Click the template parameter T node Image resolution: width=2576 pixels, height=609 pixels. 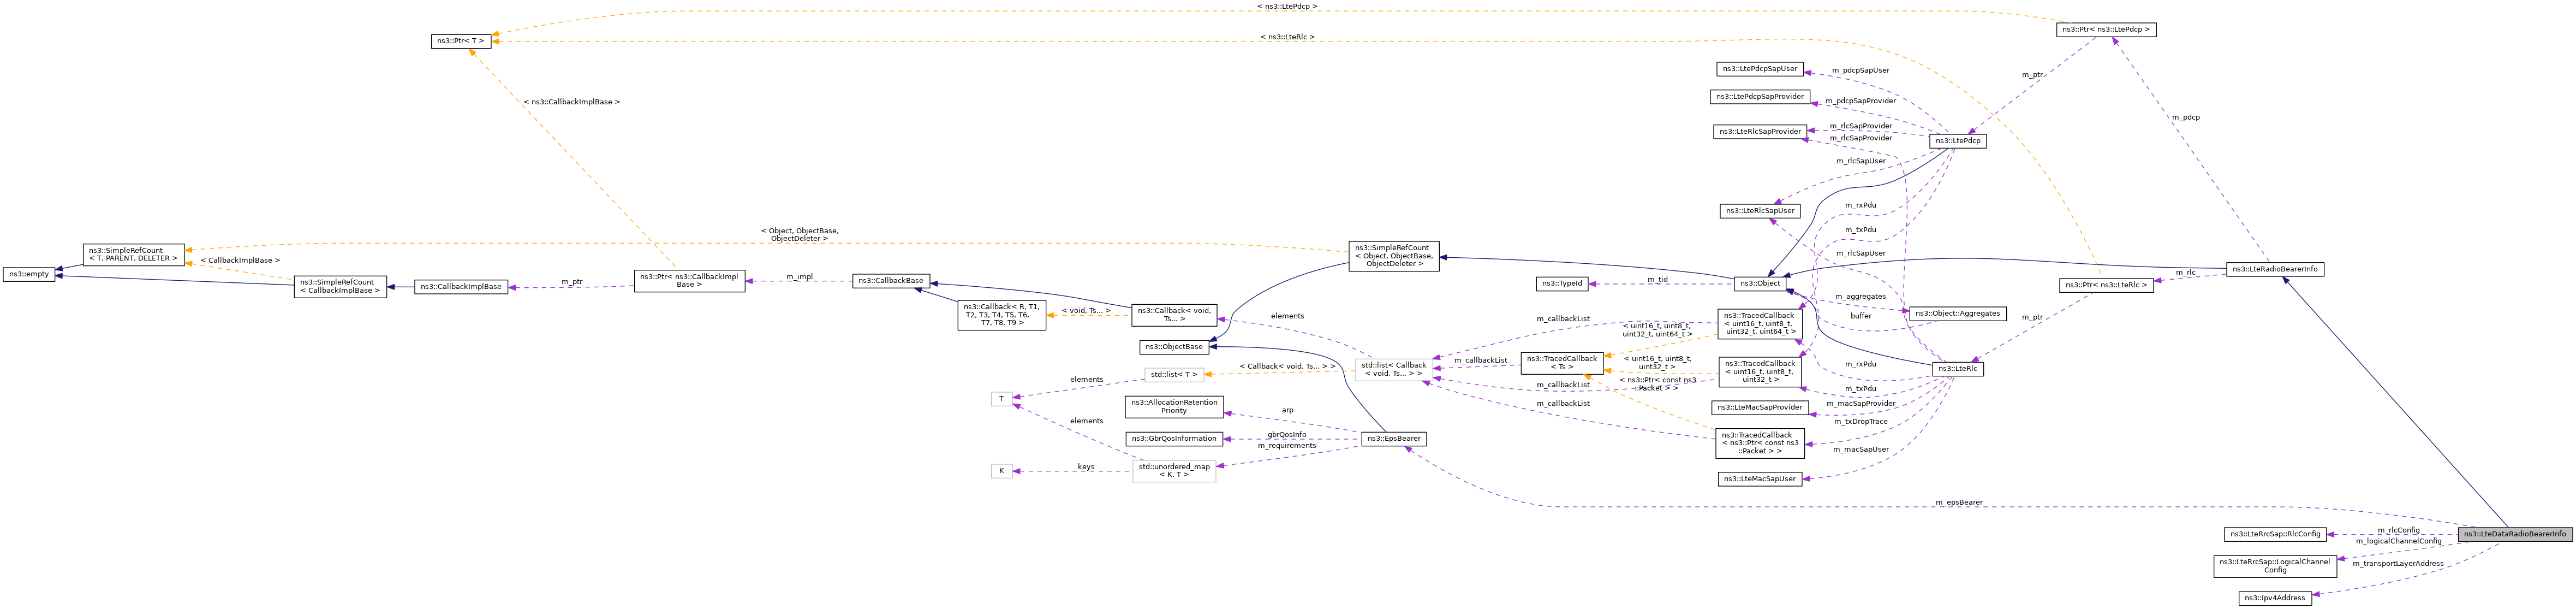(x=1001, y=399)
